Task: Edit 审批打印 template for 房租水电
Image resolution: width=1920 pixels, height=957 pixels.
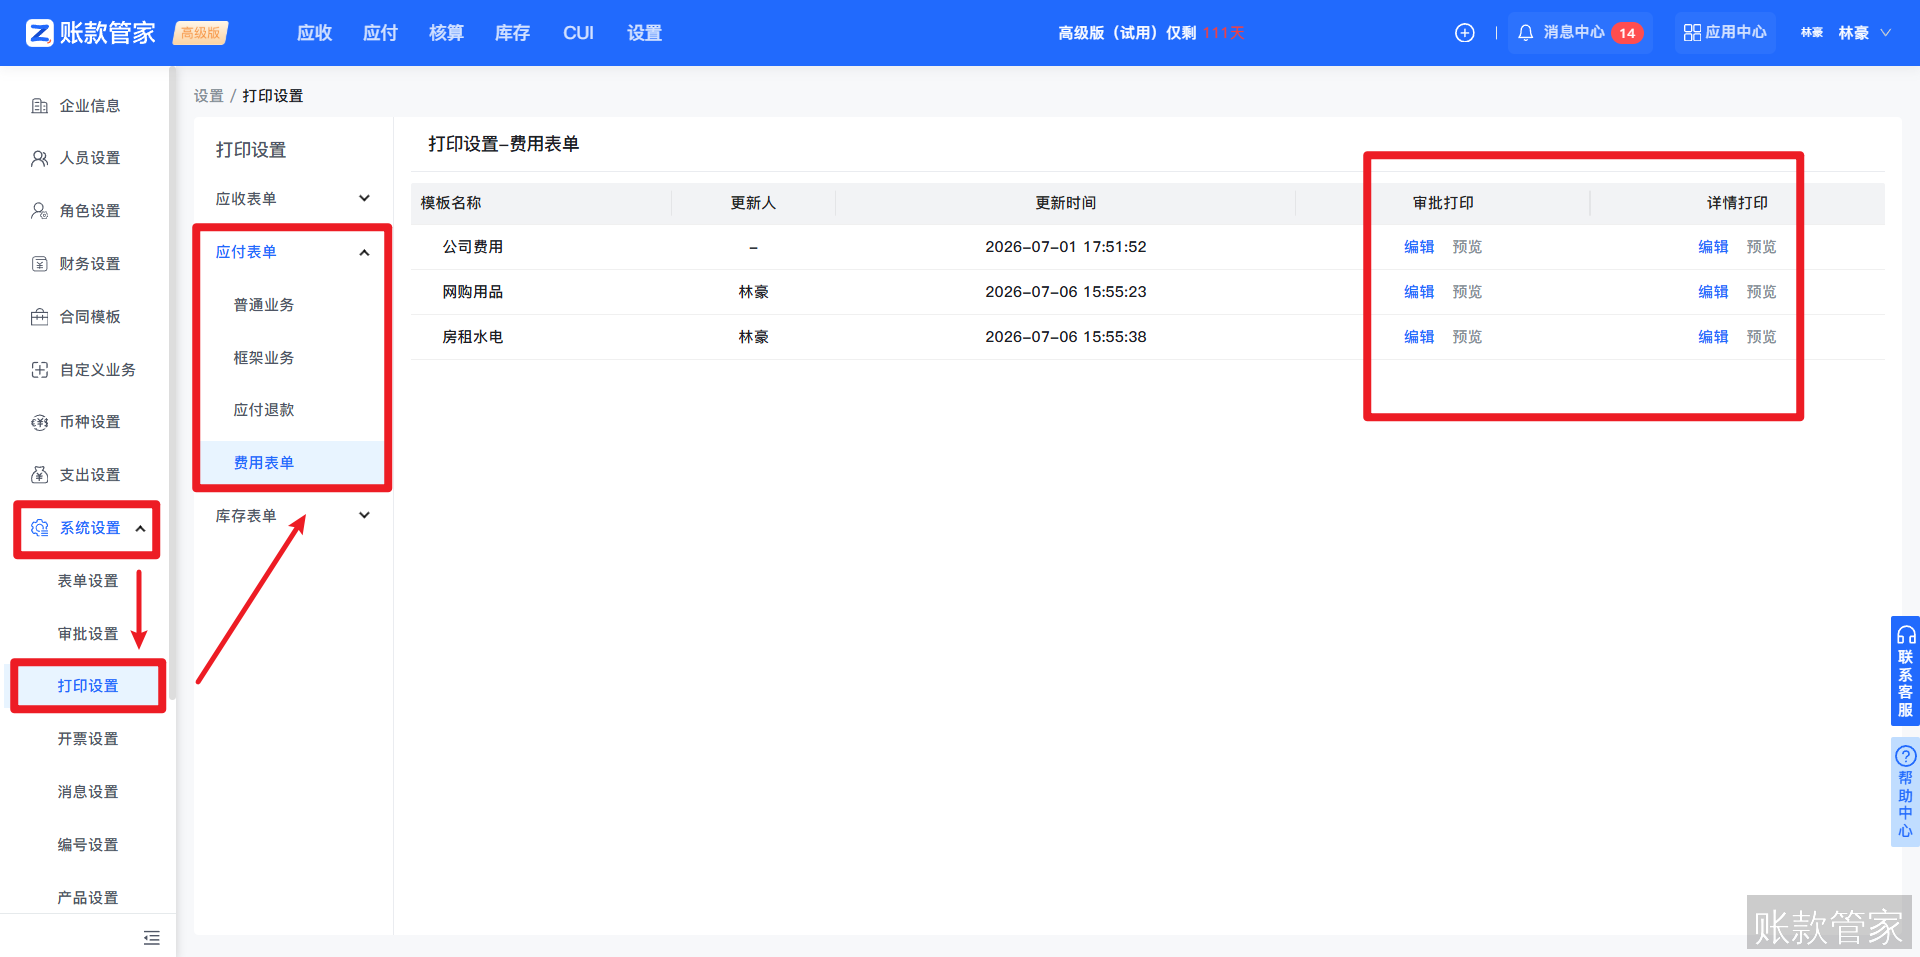Action: coord(1419,337)
